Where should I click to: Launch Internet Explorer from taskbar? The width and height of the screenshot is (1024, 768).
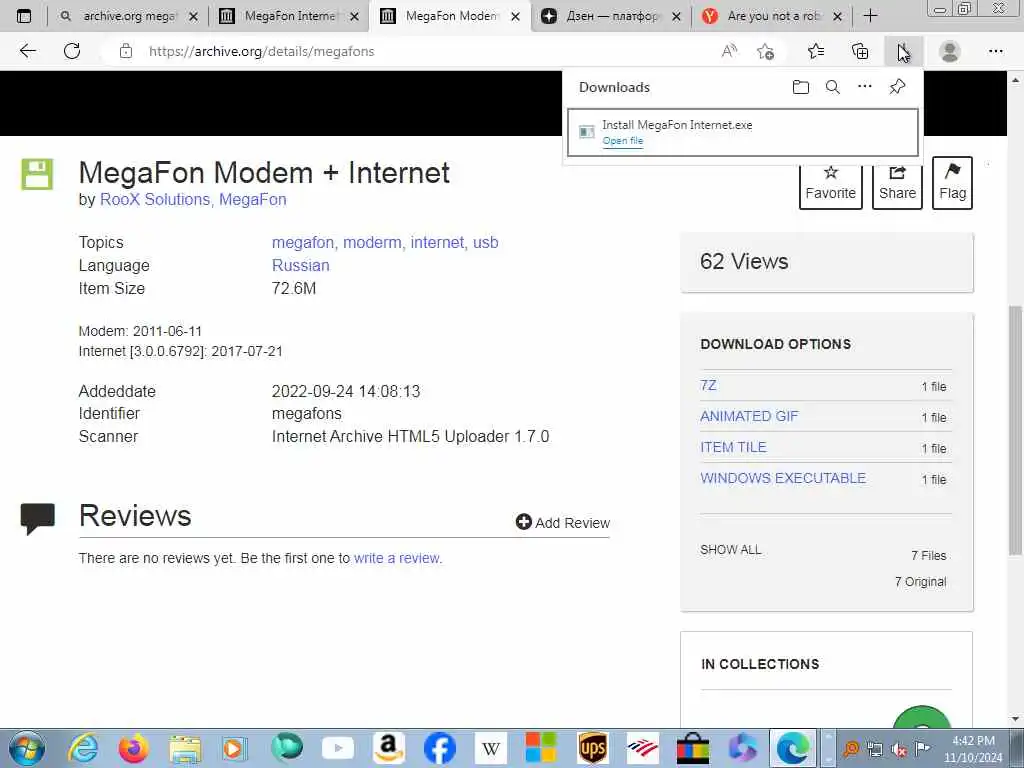click(x=84, y=748)
